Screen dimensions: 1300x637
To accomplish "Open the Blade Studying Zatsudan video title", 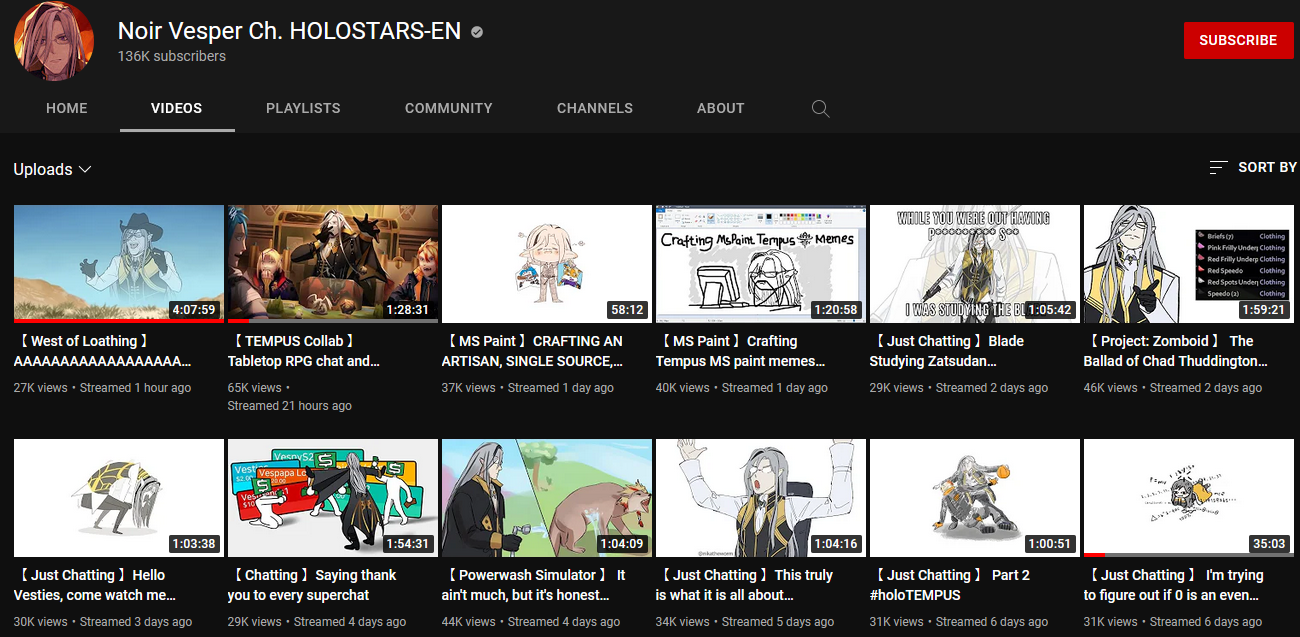I will tap(947, 351).
